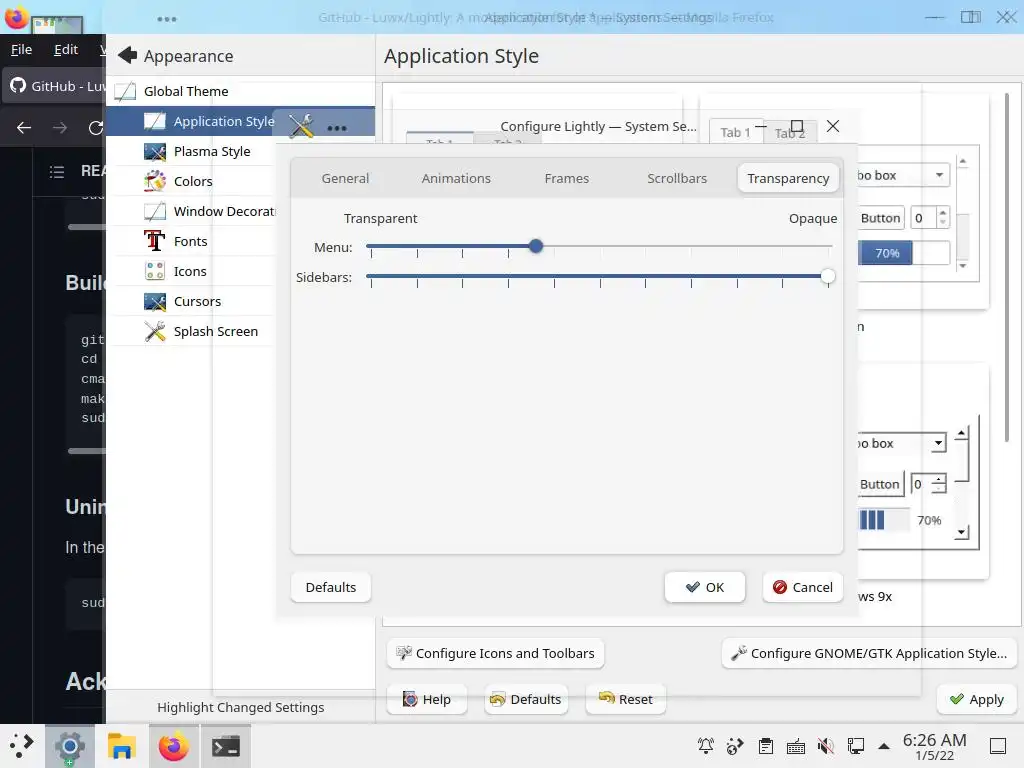
Task: Open the Edit menu in Firefox
Action: (66, 50)
